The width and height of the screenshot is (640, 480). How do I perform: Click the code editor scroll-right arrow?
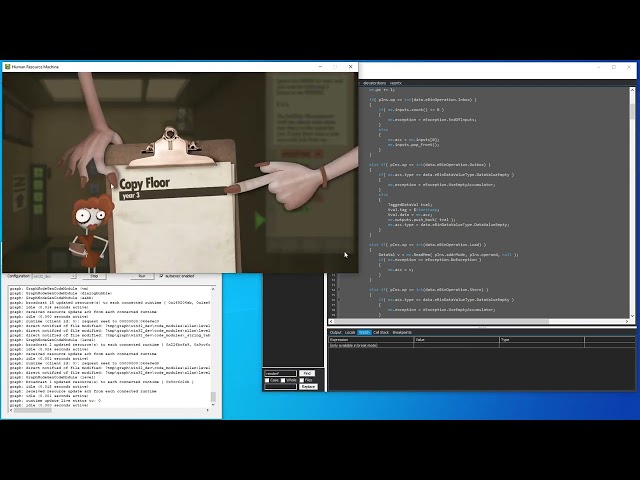pyautogui.click(x=627, y=322)
